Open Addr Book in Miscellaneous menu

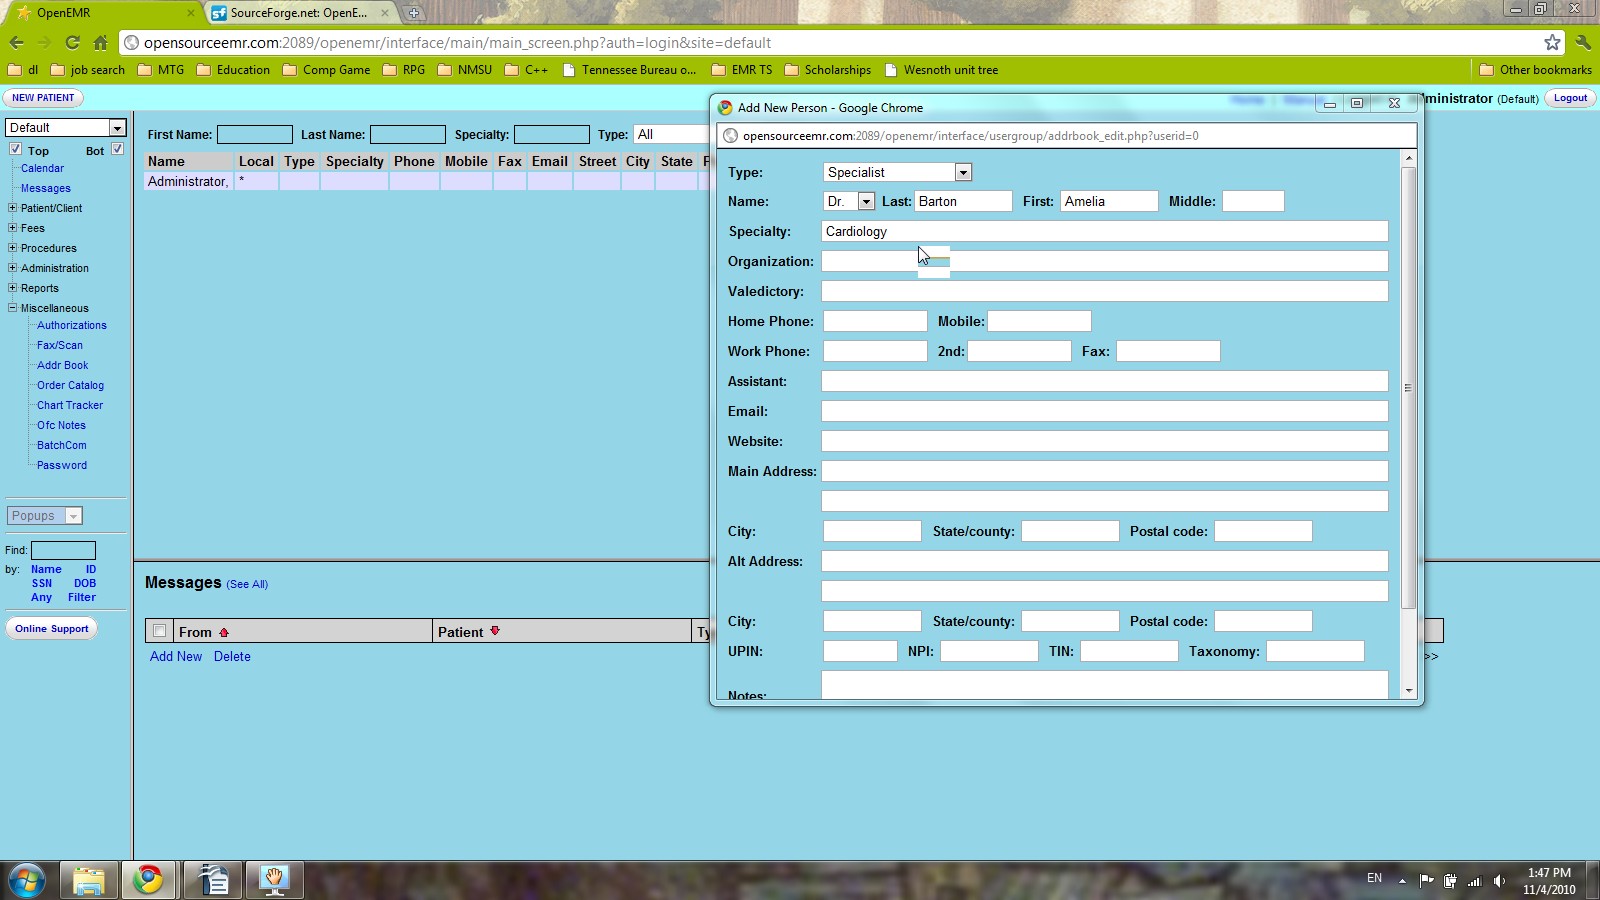[62, 365]
